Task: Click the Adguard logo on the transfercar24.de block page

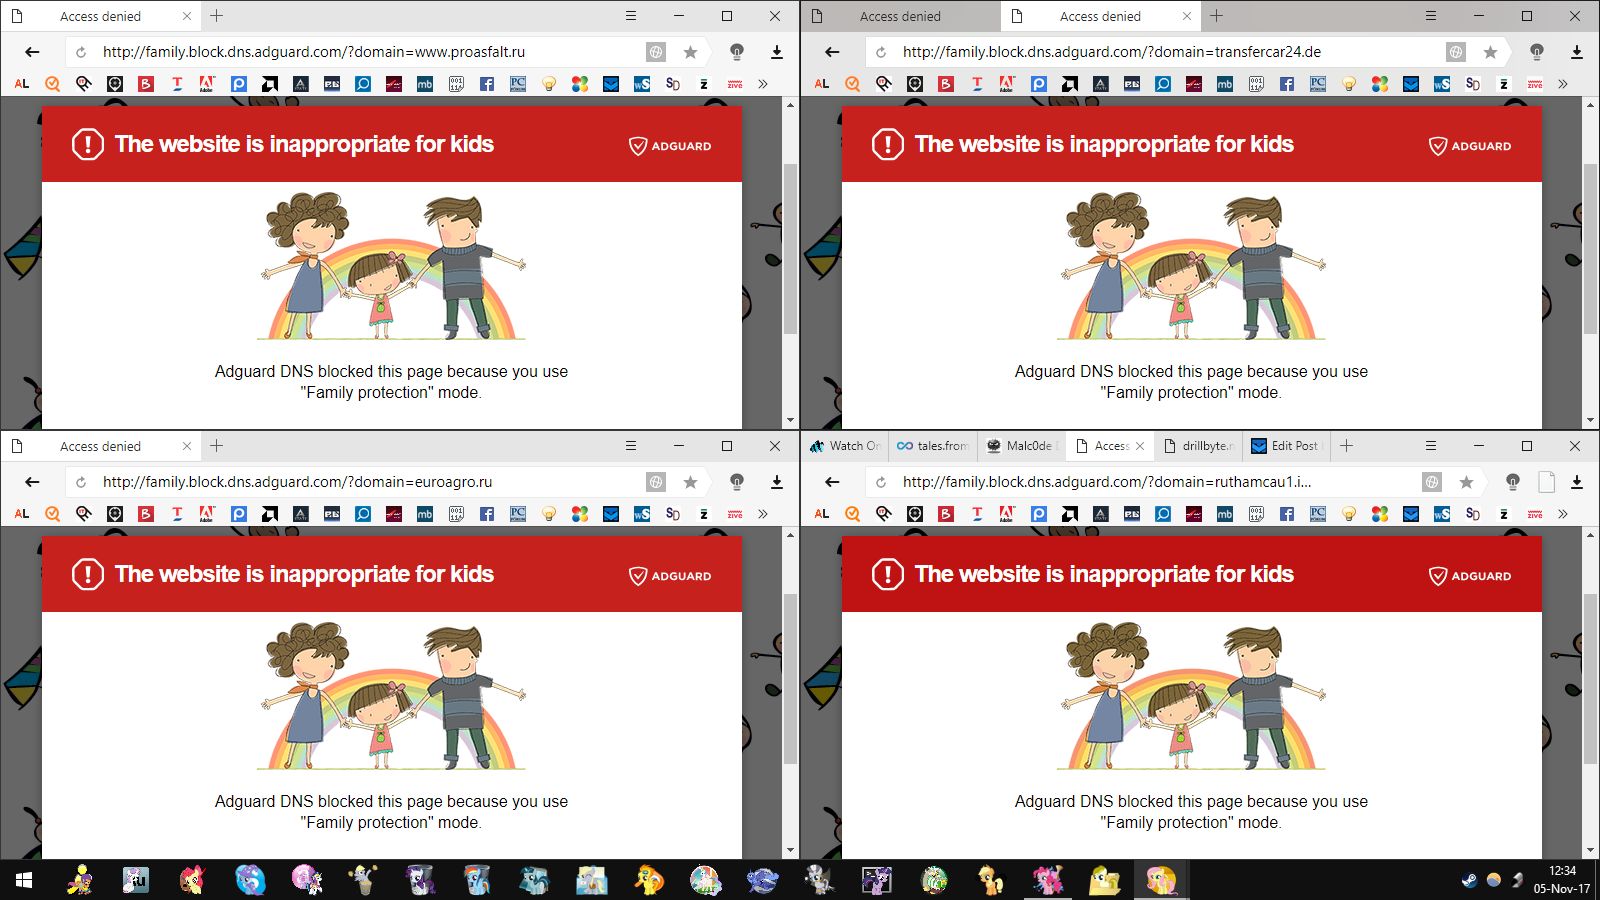Action: click(1470, 146)
